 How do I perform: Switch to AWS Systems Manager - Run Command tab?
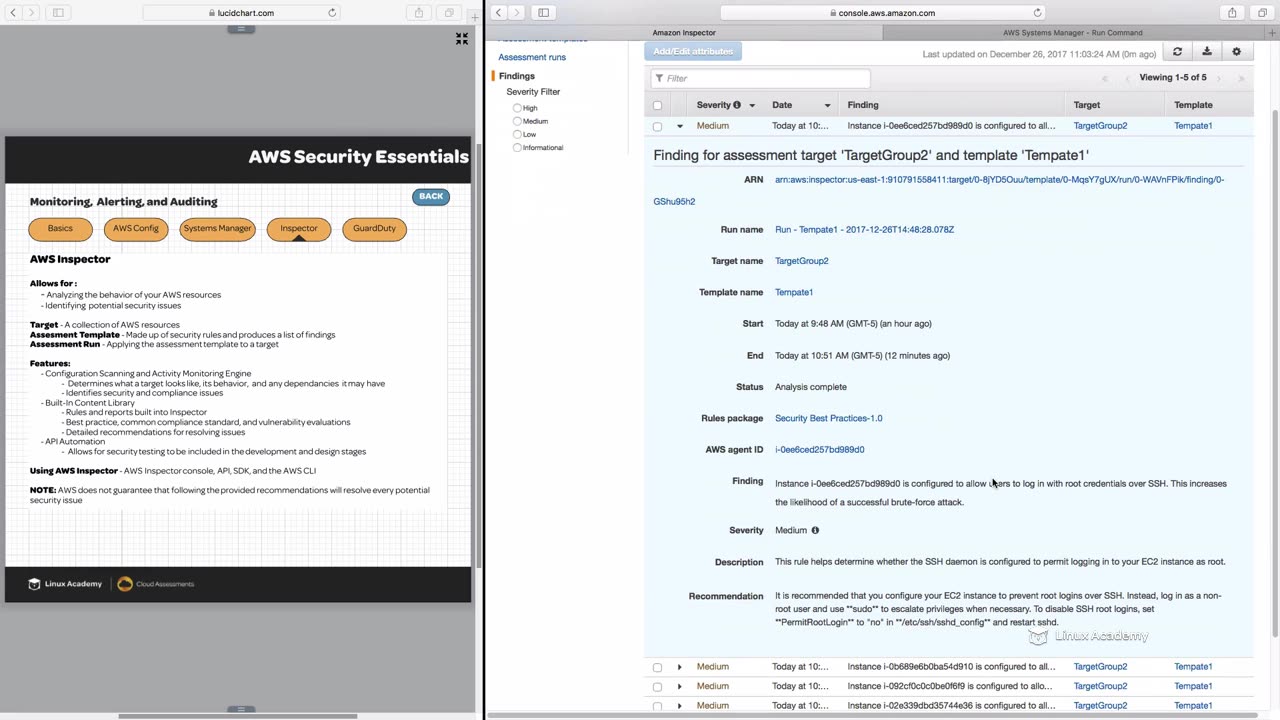1073,32
